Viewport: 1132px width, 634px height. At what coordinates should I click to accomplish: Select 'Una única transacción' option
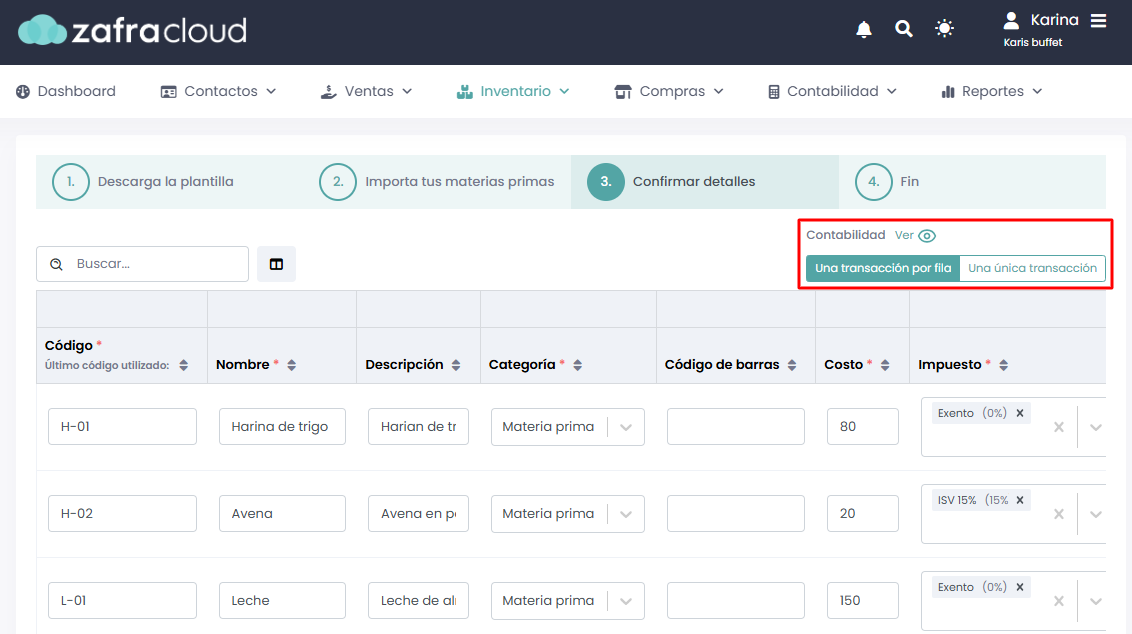pos(1032,268)
